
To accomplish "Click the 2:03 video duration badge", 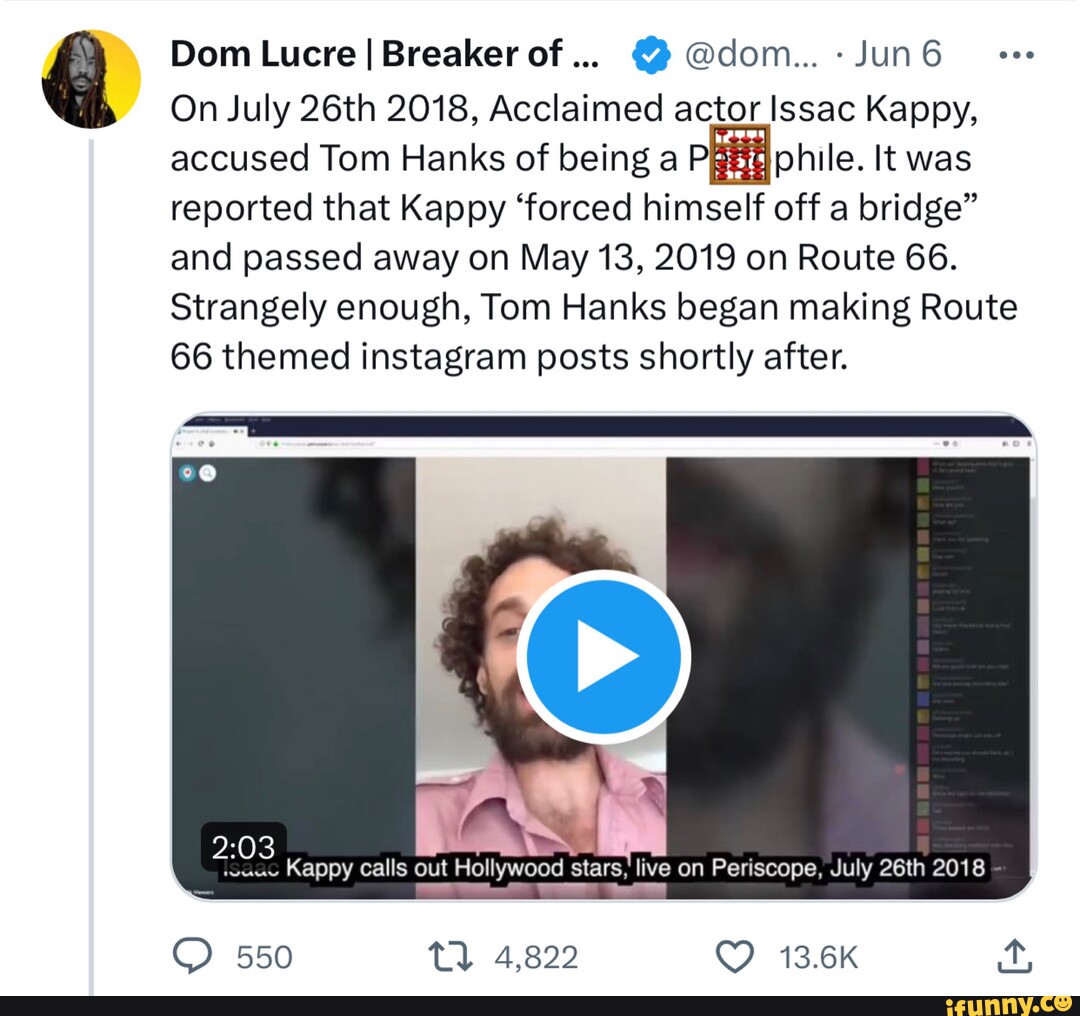I will pos(244,847).
